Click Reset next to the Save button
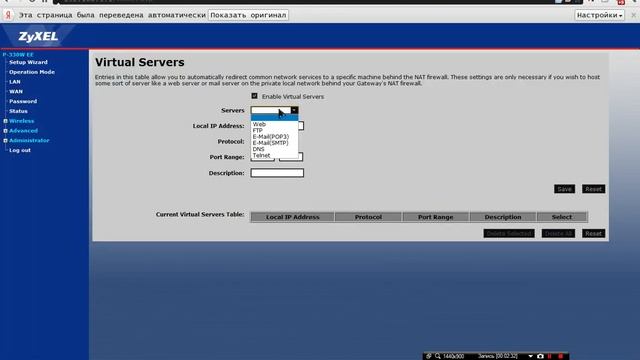This screenshot has height=360, width=640. click(593, 189)
